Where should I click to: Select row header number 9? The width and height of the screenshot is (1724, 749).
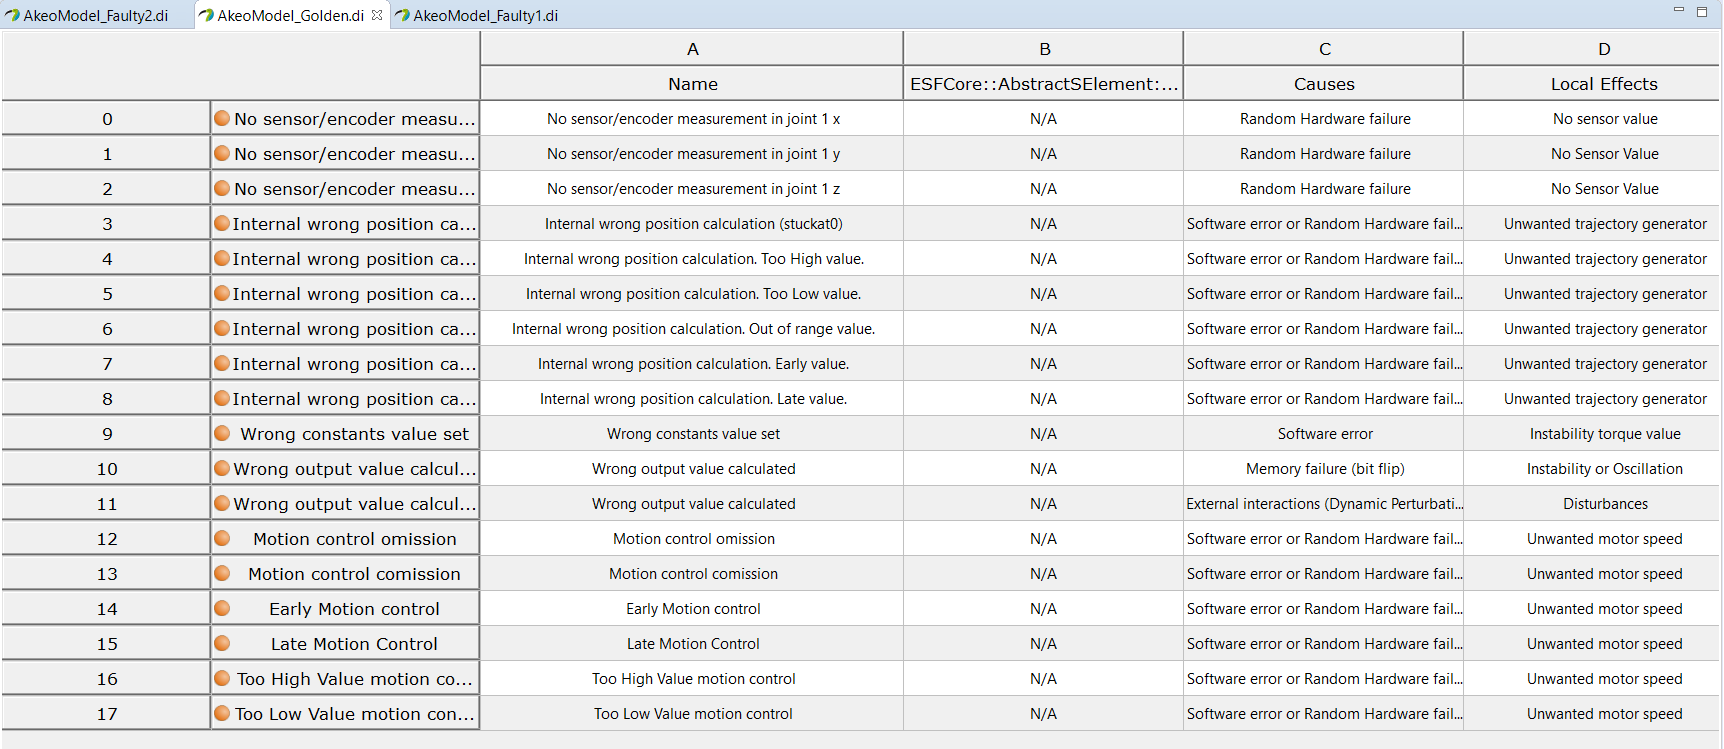coord(107,434)
